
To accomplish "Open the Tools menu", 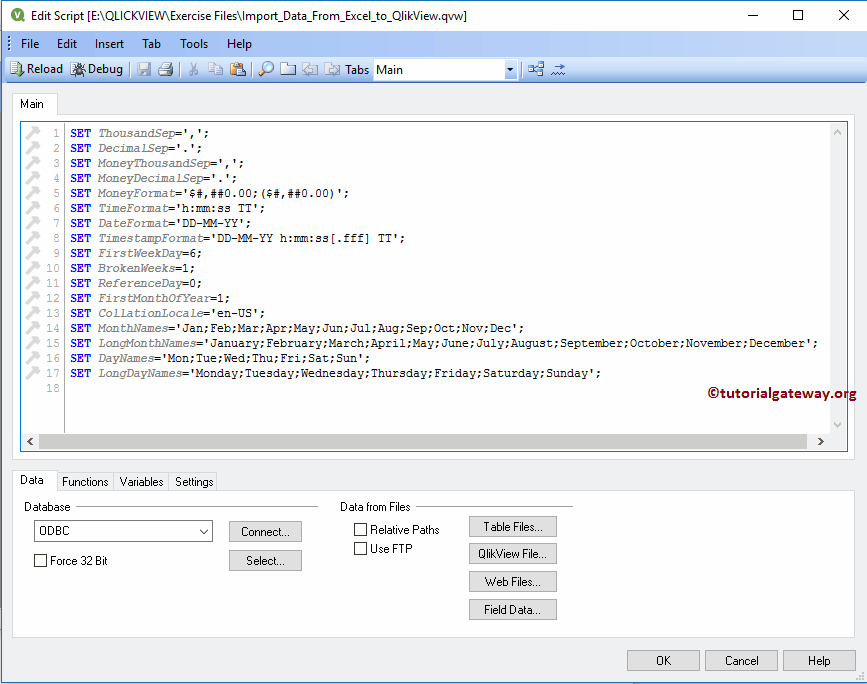I will coord(193,43).
